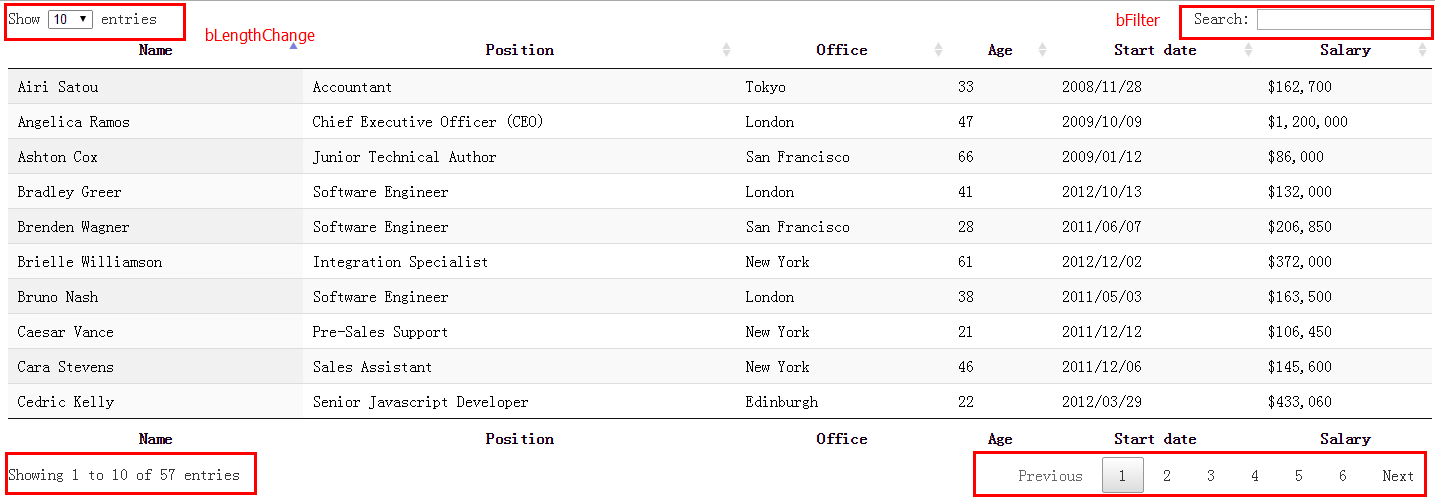Select the Cedric Kelly table row

coord(720,402)
